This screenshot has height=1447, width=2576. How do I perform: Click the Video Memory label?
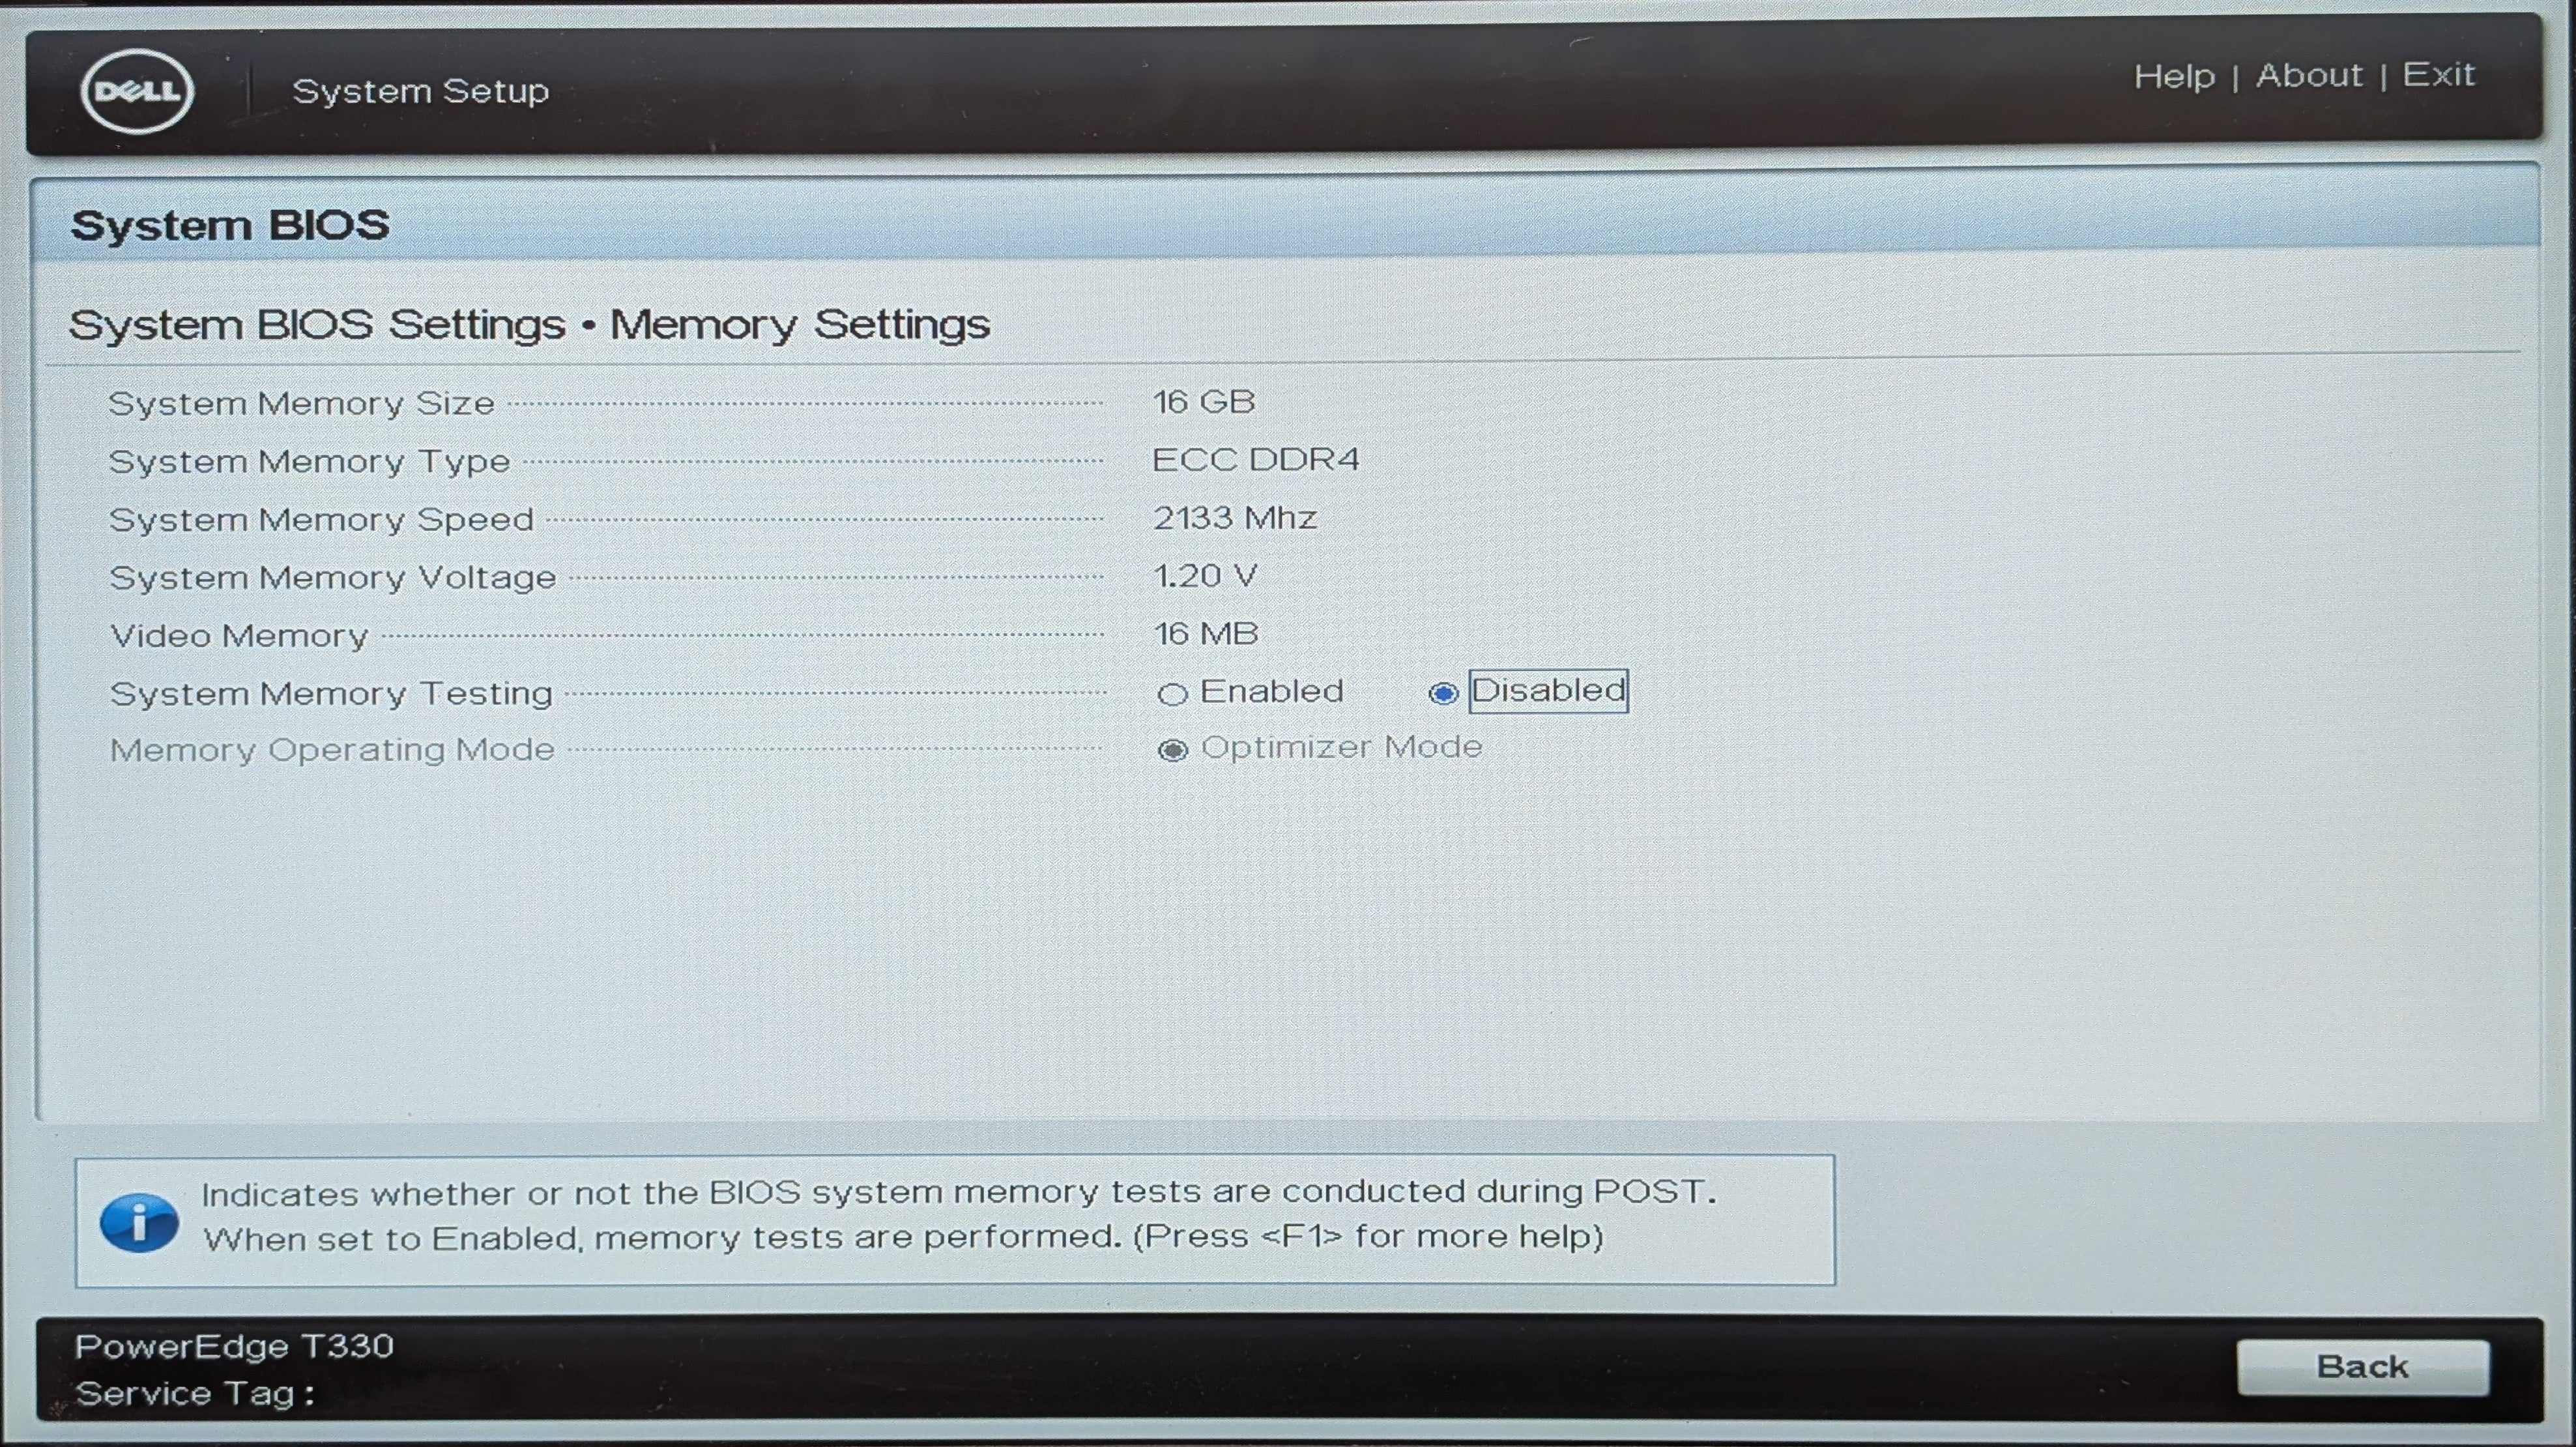pos(239,635)
